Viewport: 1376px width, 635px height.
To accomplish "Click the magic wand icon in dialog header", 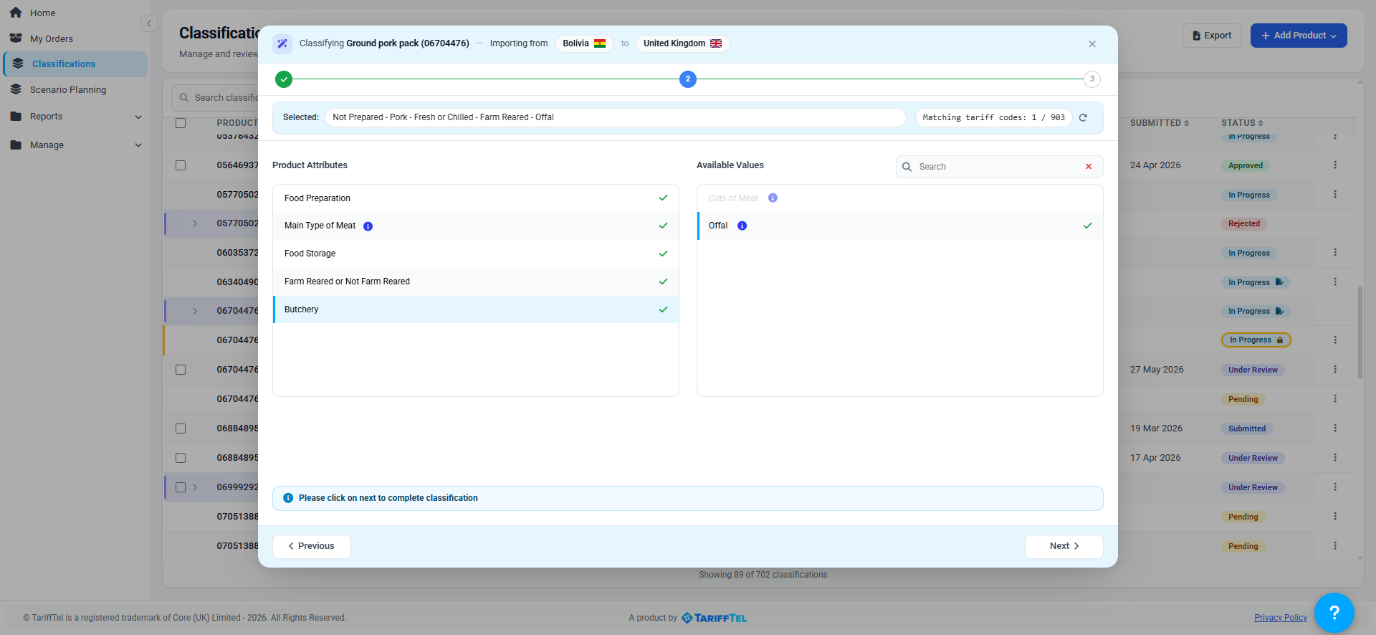I will pyautogui.click(x=282, y=44).
